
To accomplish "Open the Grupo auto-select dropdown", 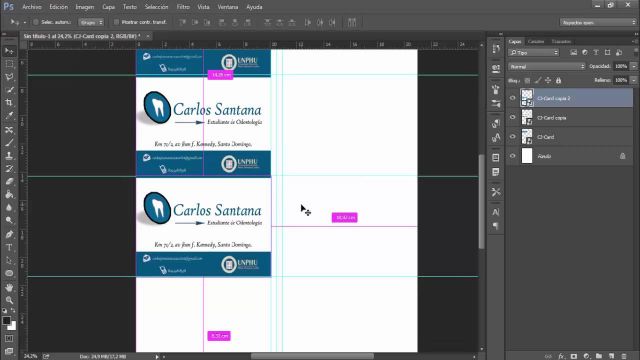I will 91,22.
